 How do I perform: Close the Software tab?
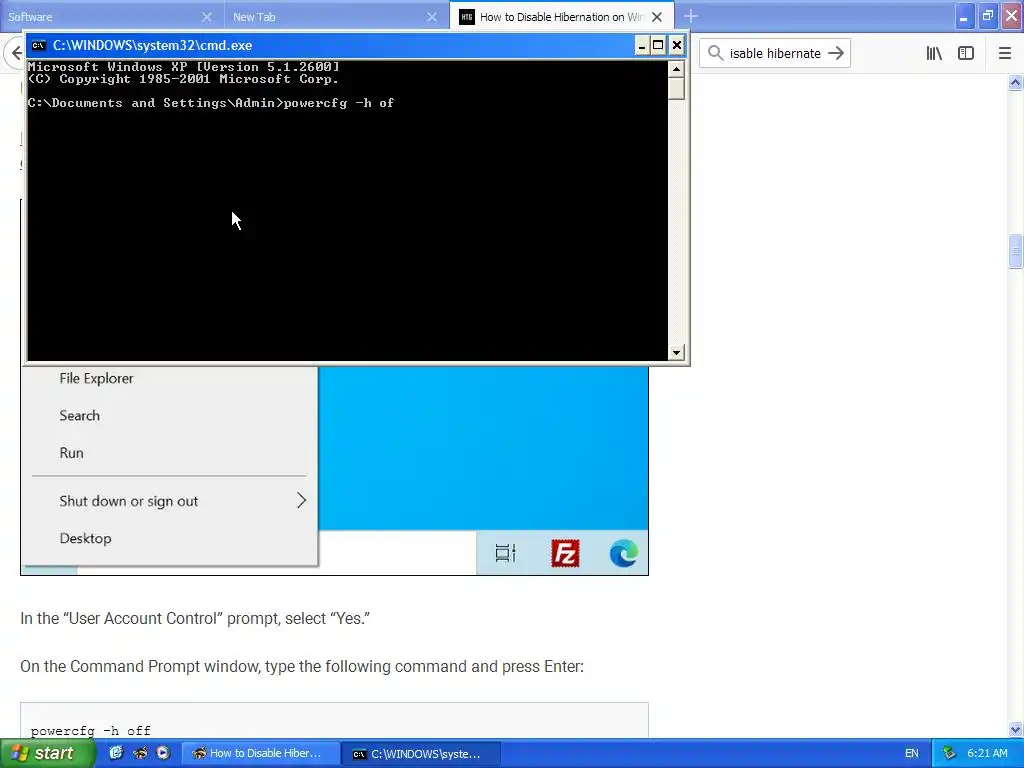click(207, 17)
